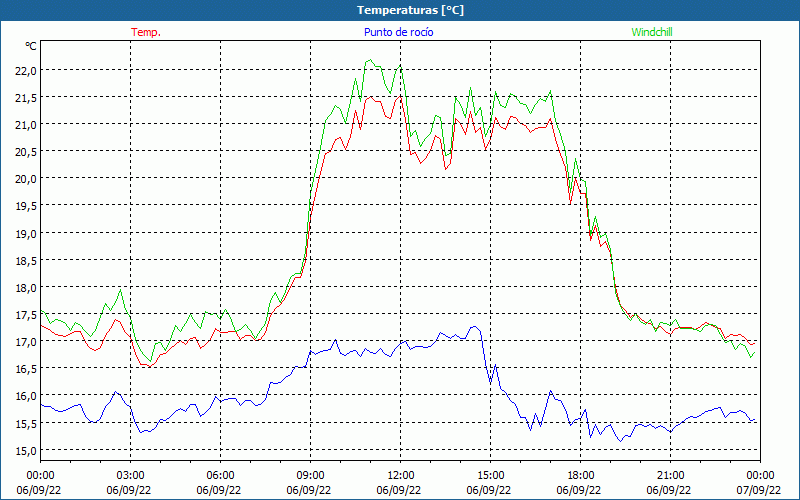Click the 'Temperaturas [°C]' chart title
Viewport: 800px width, 500px height.
click(x=410, y=10)
